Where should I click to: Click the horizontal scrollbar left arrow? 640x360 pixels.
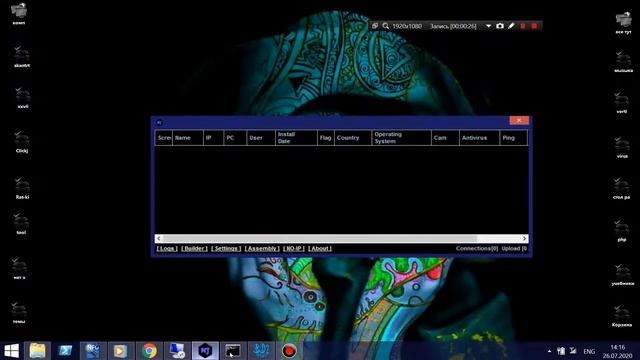[159, 238]
